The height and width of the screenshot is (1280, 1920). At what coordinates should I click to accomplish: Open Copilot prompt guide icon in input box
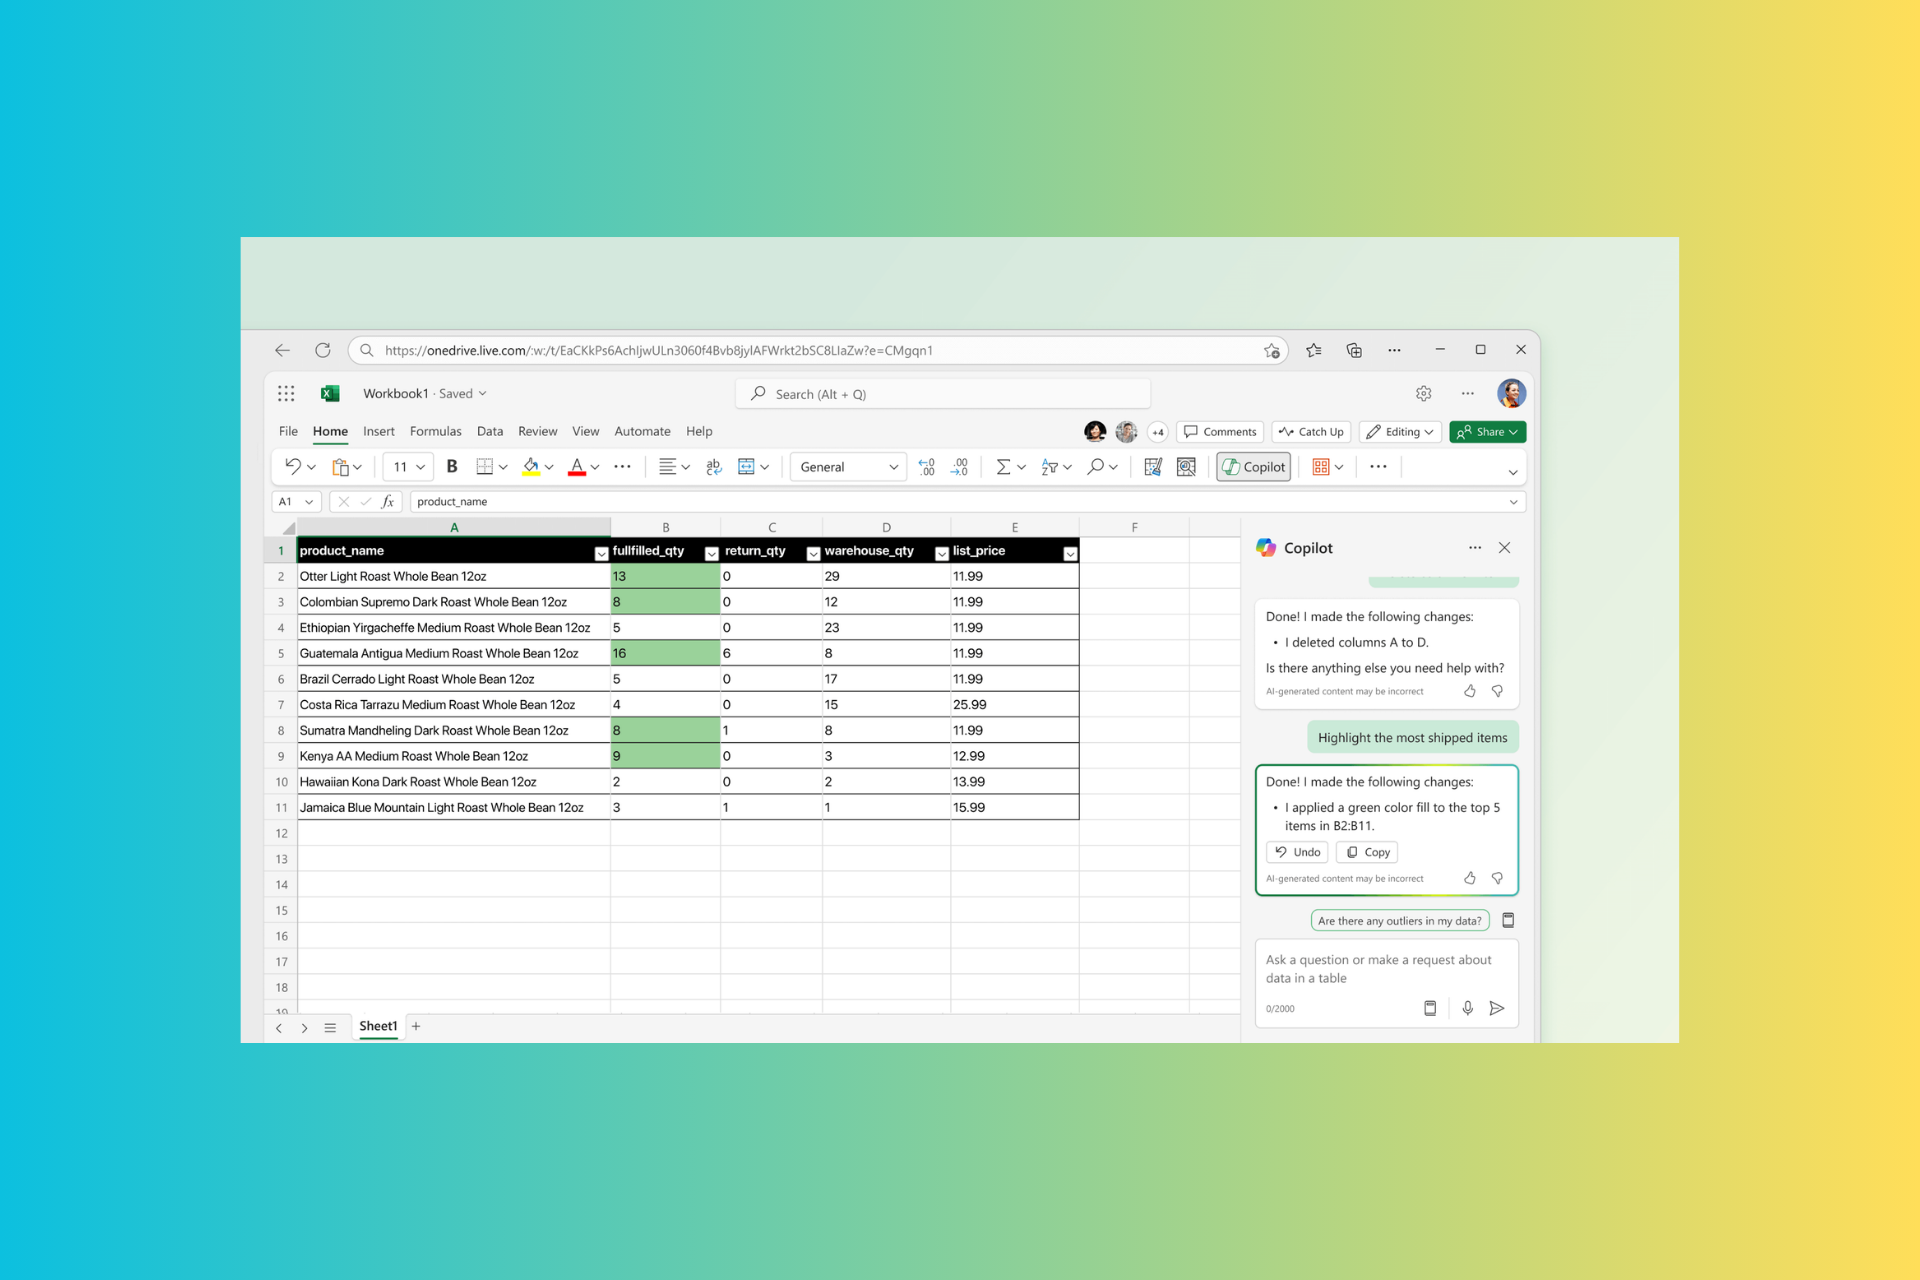point(1430,1008)
